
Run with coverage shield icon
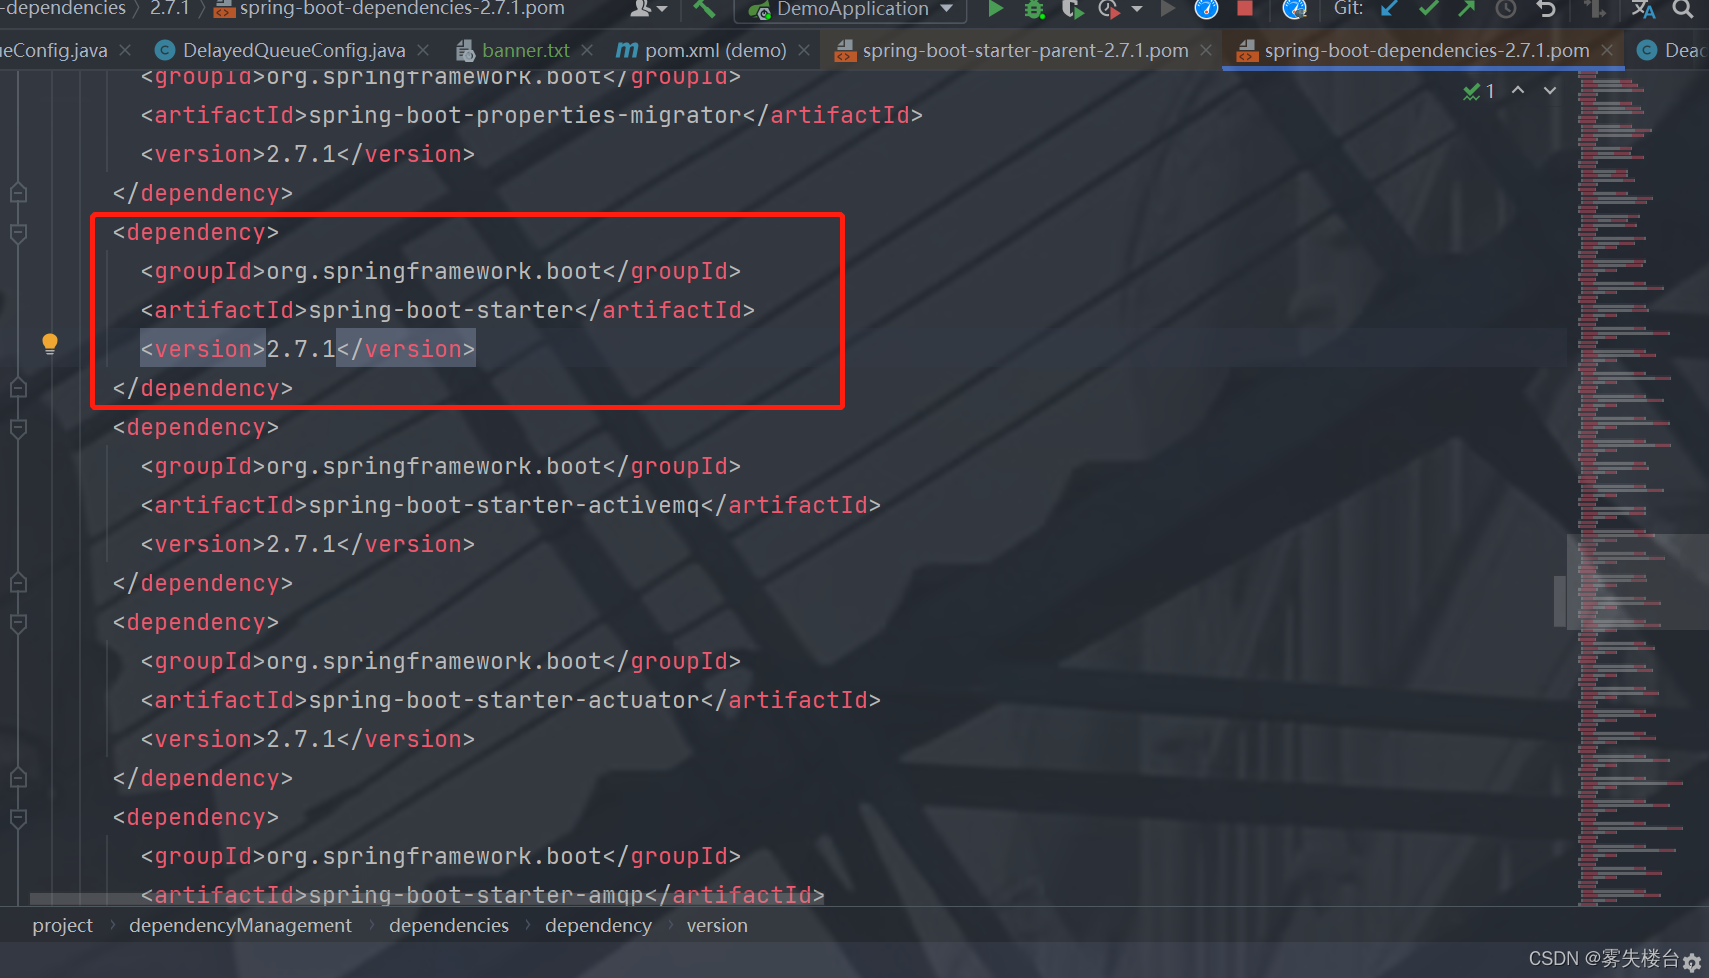click(1072, 9)
